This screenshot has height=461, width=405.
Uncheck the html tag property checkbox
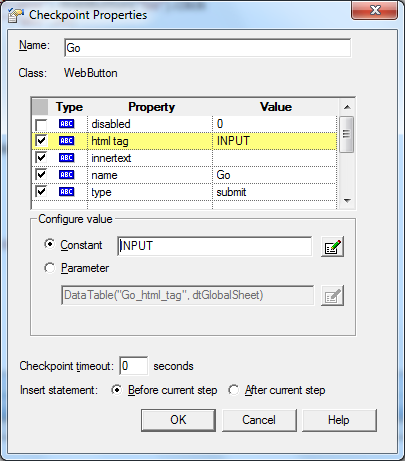tap(41, 141)
